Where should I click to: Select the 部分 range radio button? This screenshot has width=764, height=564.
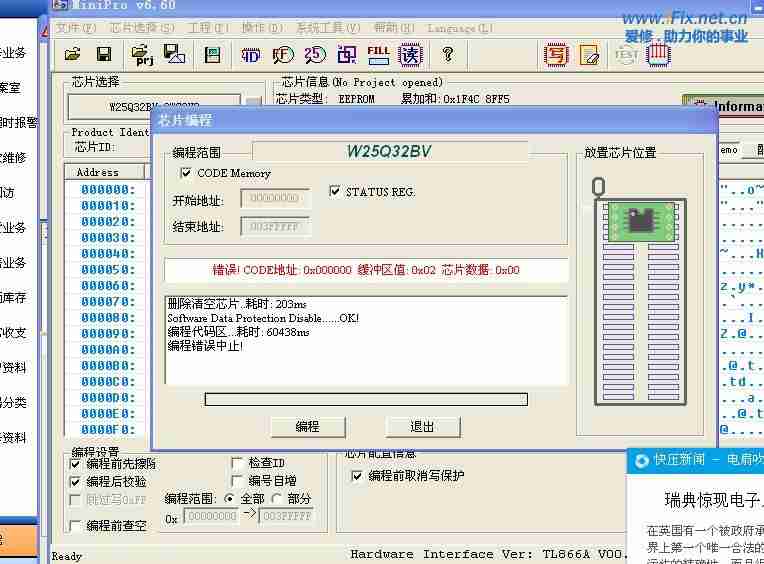(x=278, y=498)
